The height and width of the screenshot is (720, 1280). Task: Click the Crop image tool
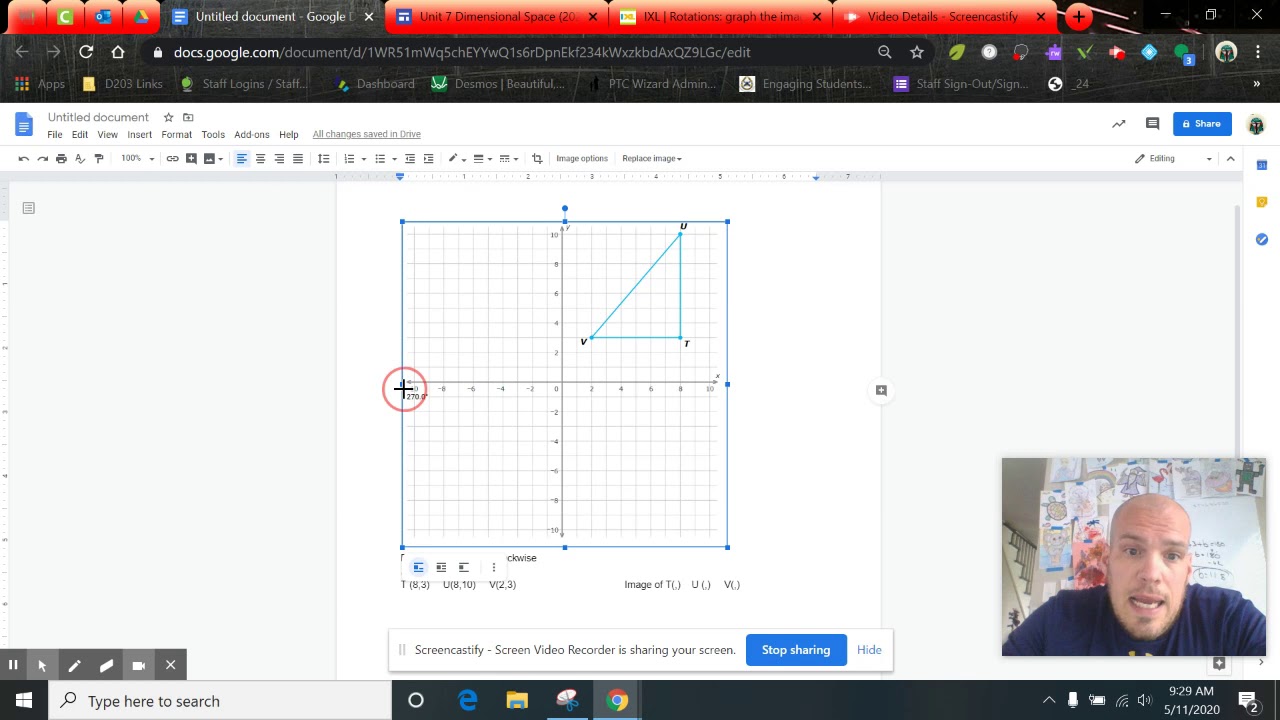pos(537,158)
